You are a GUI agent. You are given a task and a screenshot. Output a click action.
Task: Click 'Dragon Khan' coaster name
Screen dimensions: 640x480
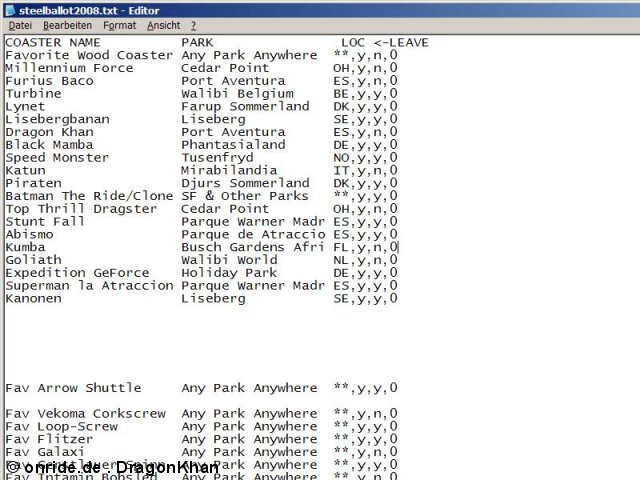[49, 132]
